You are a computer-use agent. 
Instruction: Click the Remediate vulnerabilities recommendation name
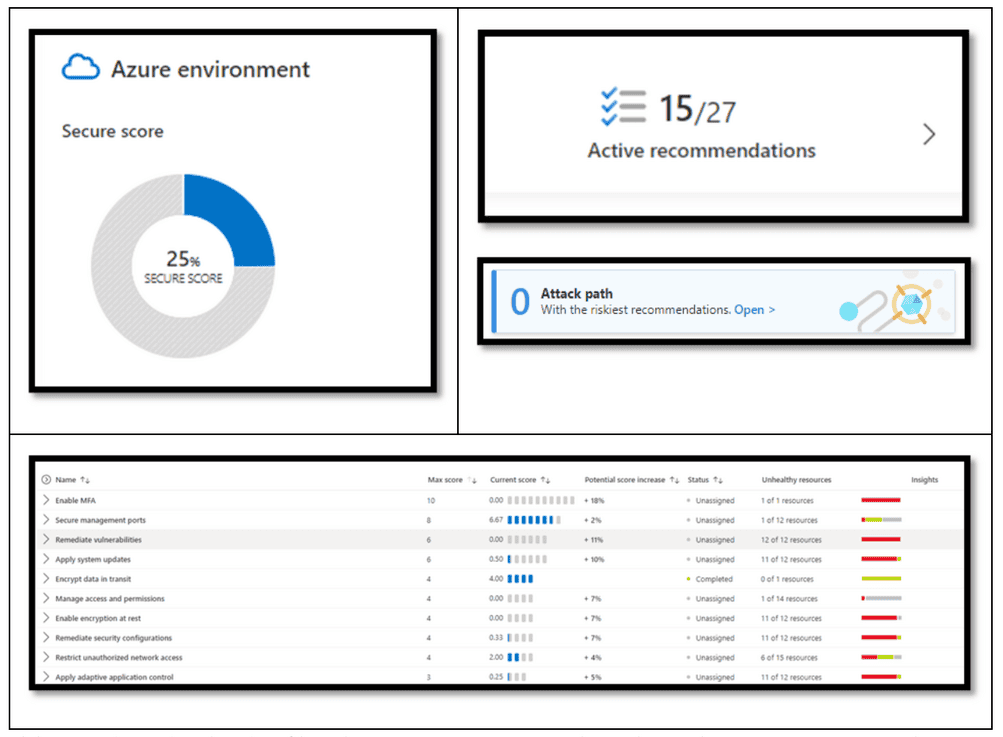(x=98, y=540)
